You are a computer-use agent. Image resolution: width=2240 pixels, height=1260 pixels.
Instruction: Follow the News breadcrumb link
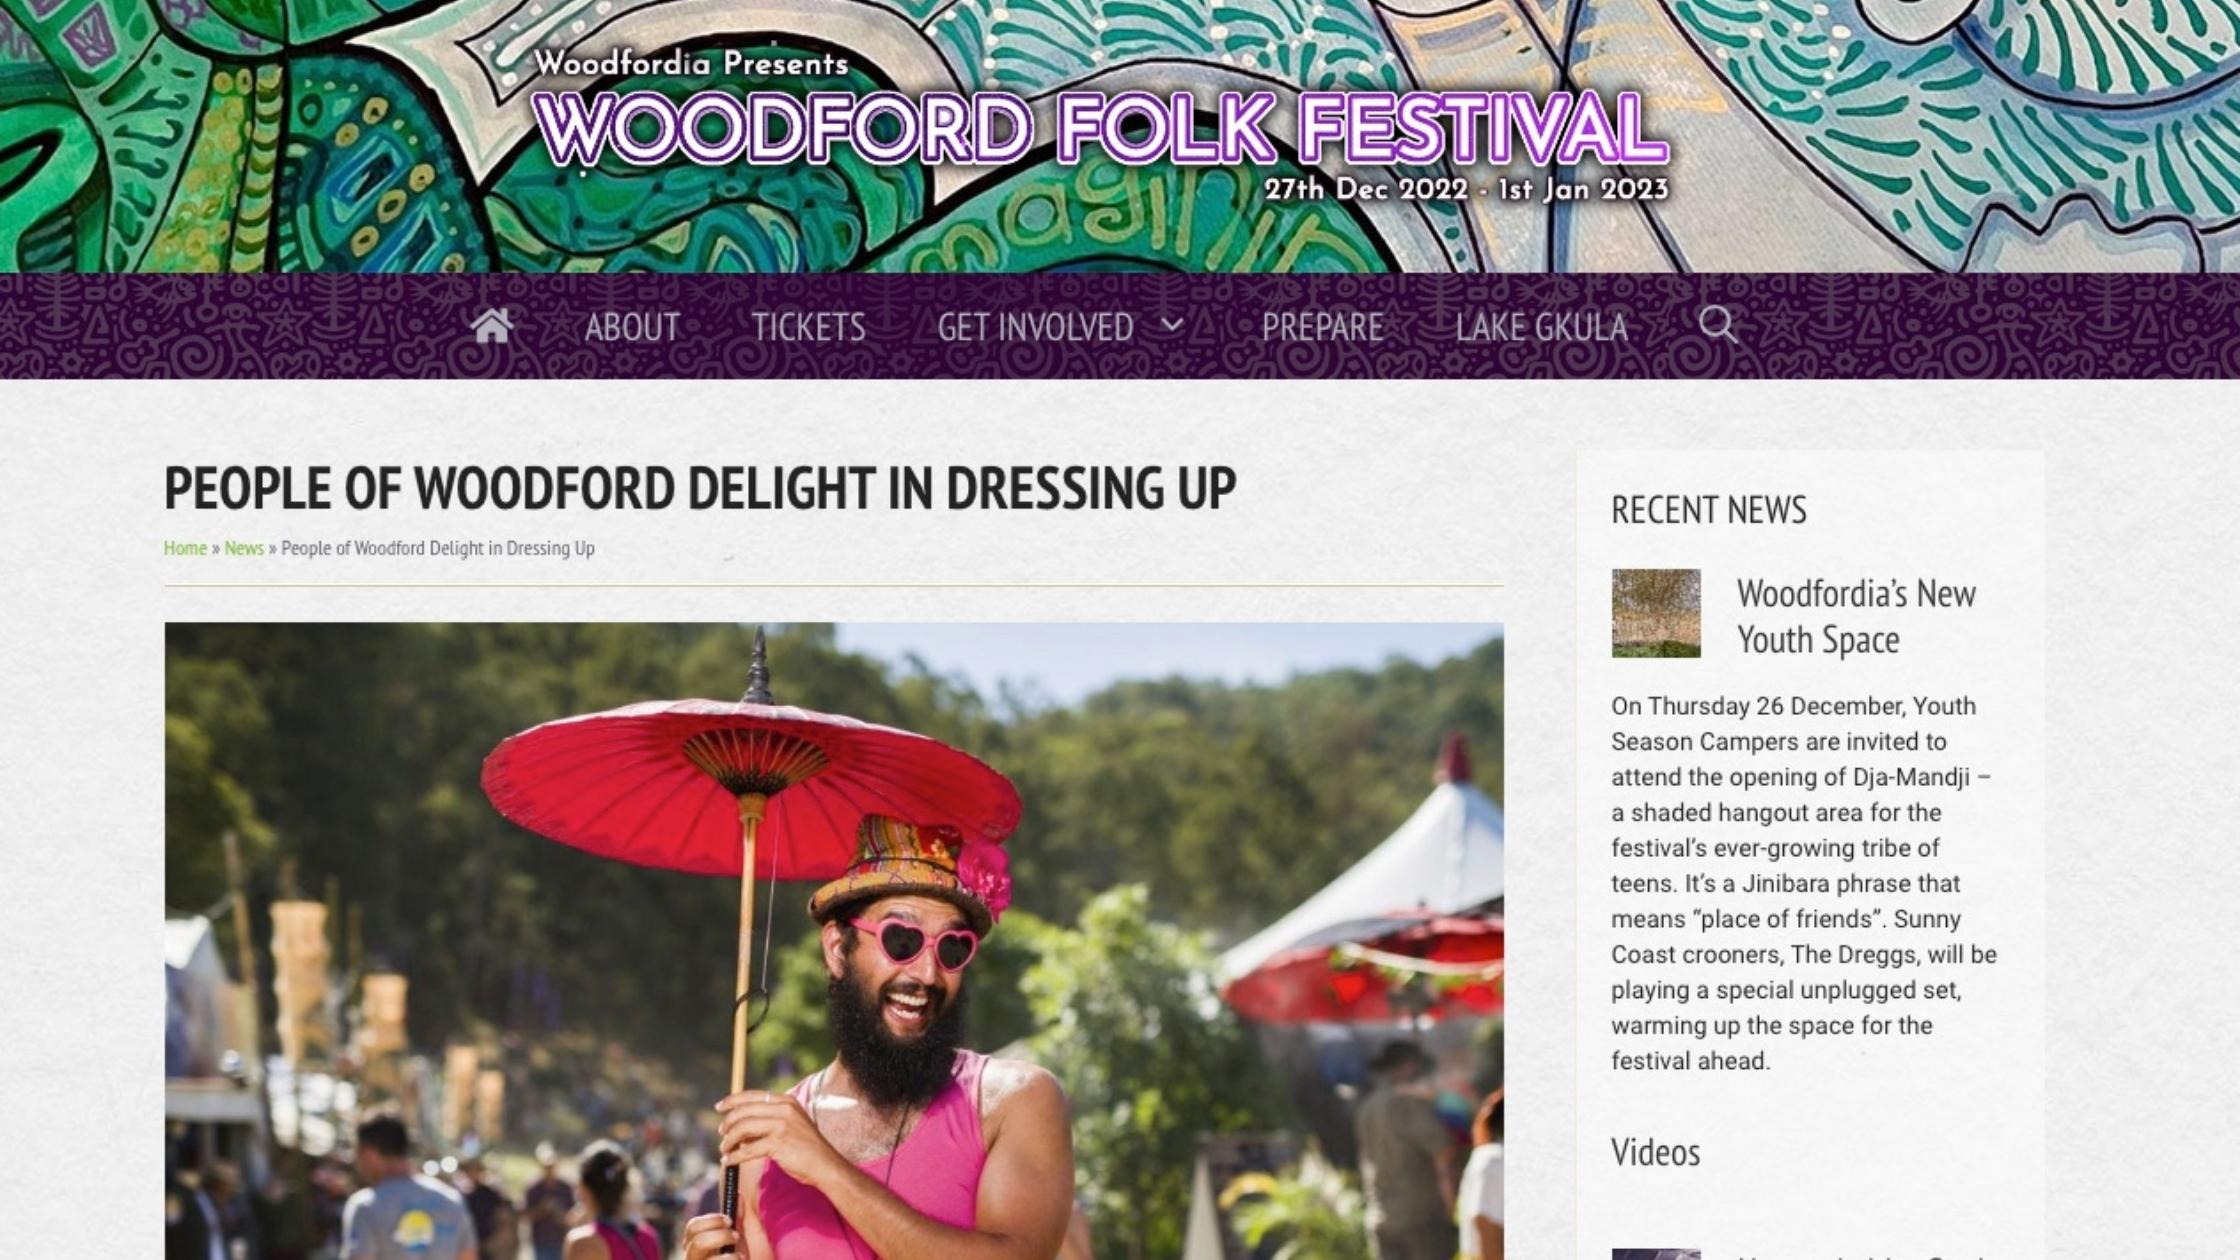[x=244, y=548]
